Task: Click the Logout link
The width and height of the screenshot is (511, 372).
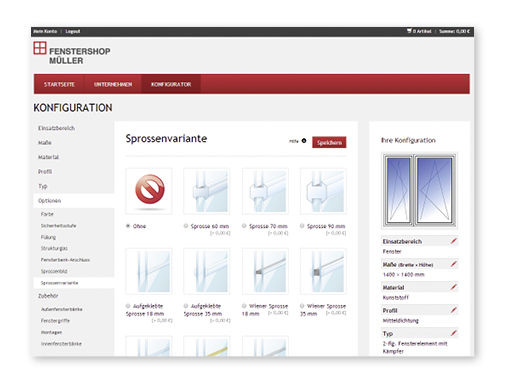Action: pos(73,31)
